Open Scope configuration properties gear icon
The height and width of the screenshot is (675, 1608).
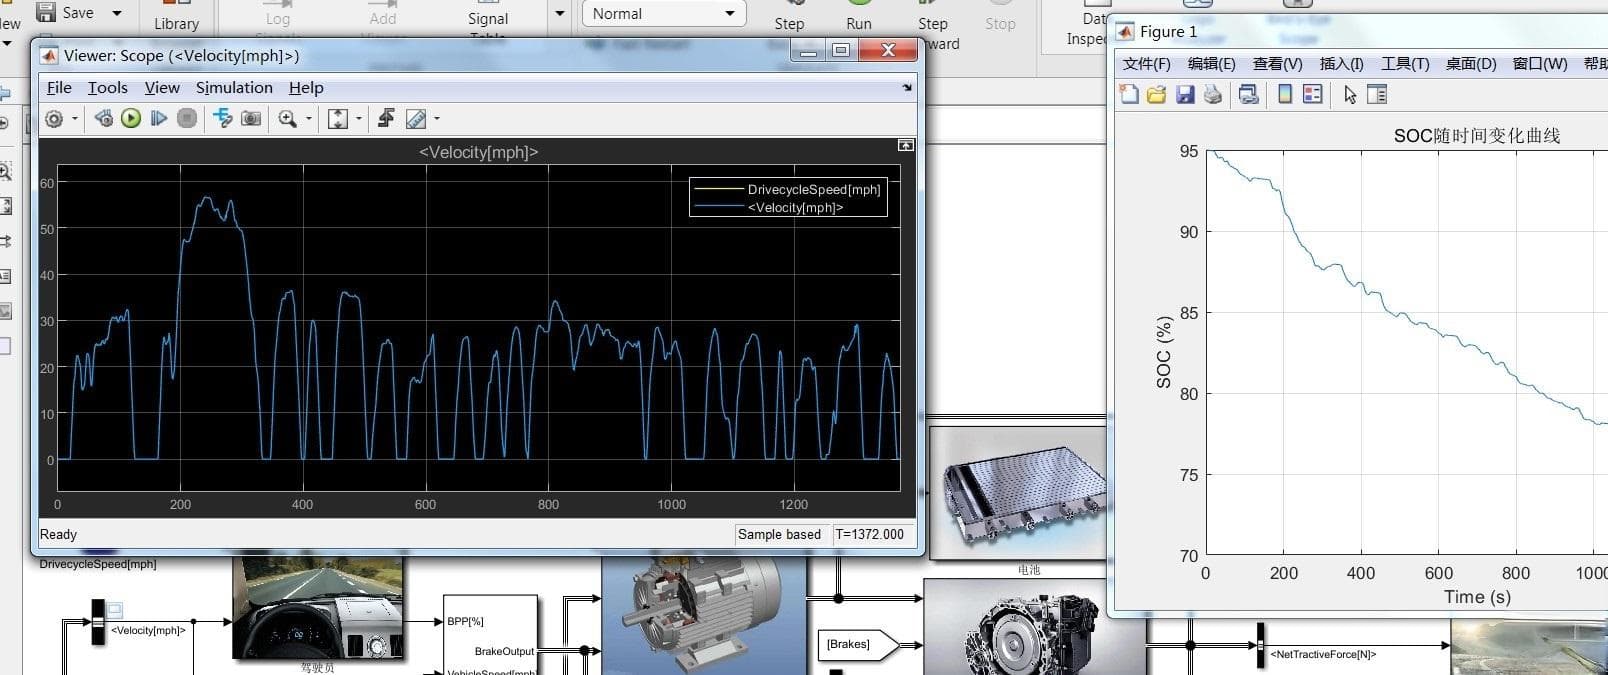(x=54, y=119)
